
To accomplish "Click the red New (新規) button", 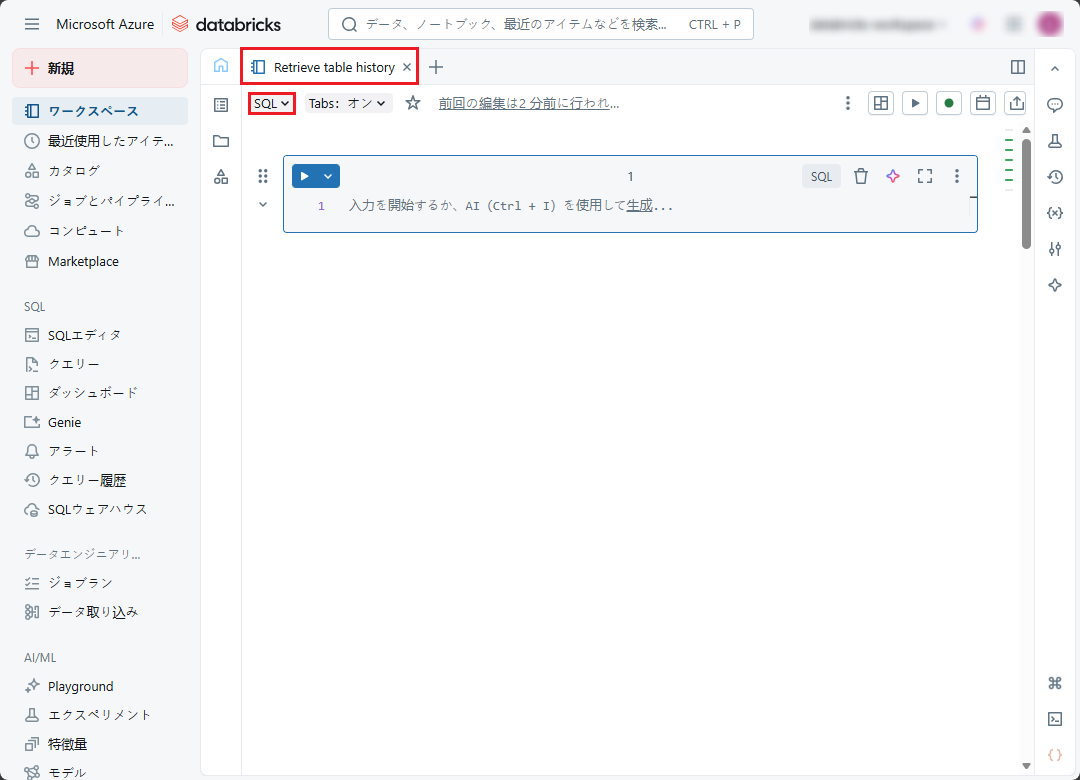I will [x=99, y=68].
